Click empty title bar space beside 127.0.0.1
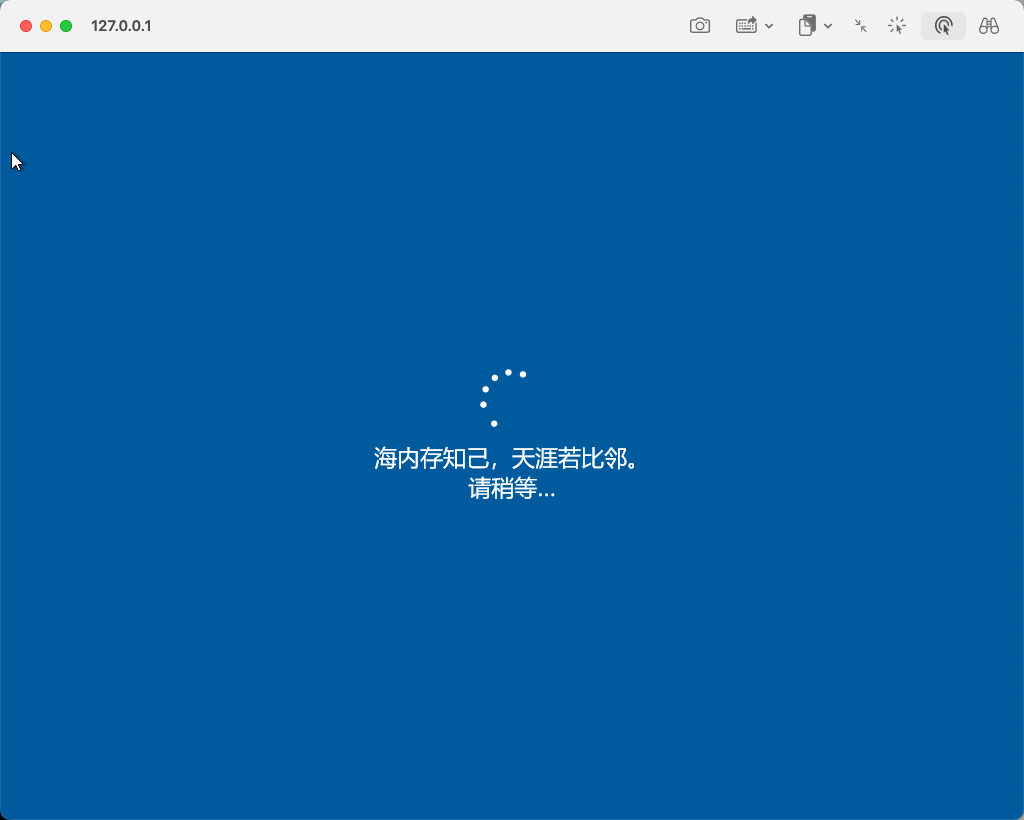 coord(400,26)
